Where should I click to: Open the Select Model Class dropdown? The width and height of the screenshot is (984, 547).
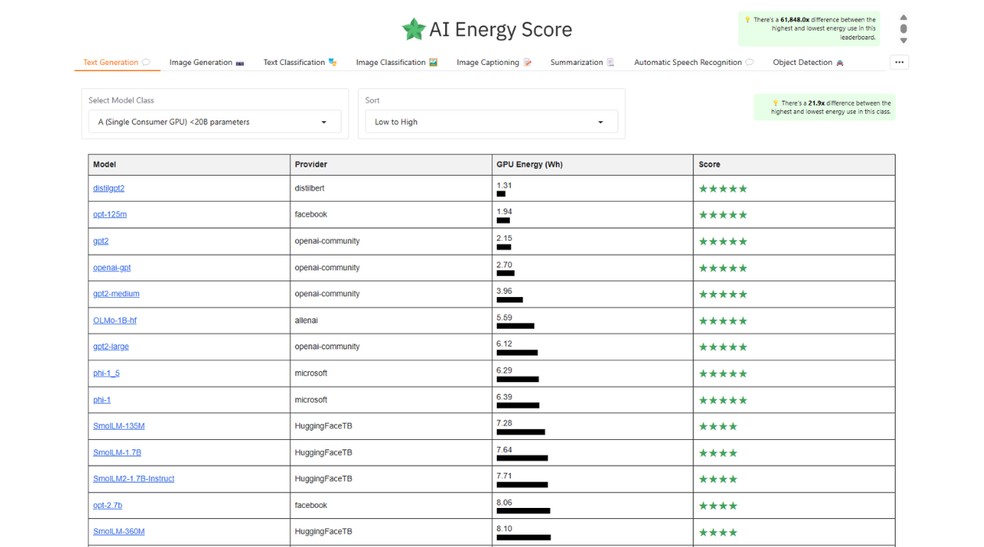pos(213,122)
